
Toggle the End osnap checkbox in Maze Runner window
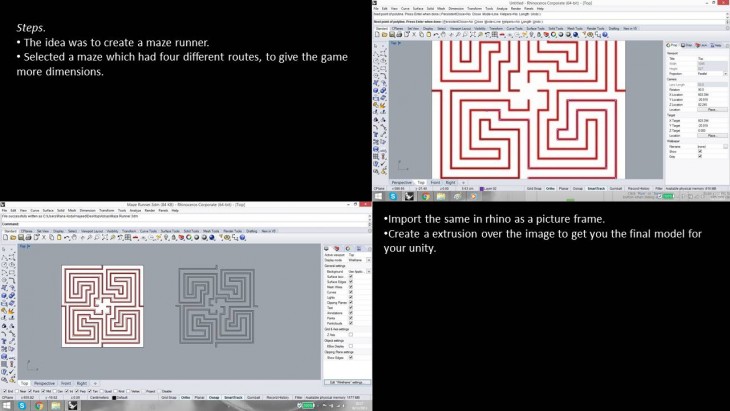[x=4, y=391]
